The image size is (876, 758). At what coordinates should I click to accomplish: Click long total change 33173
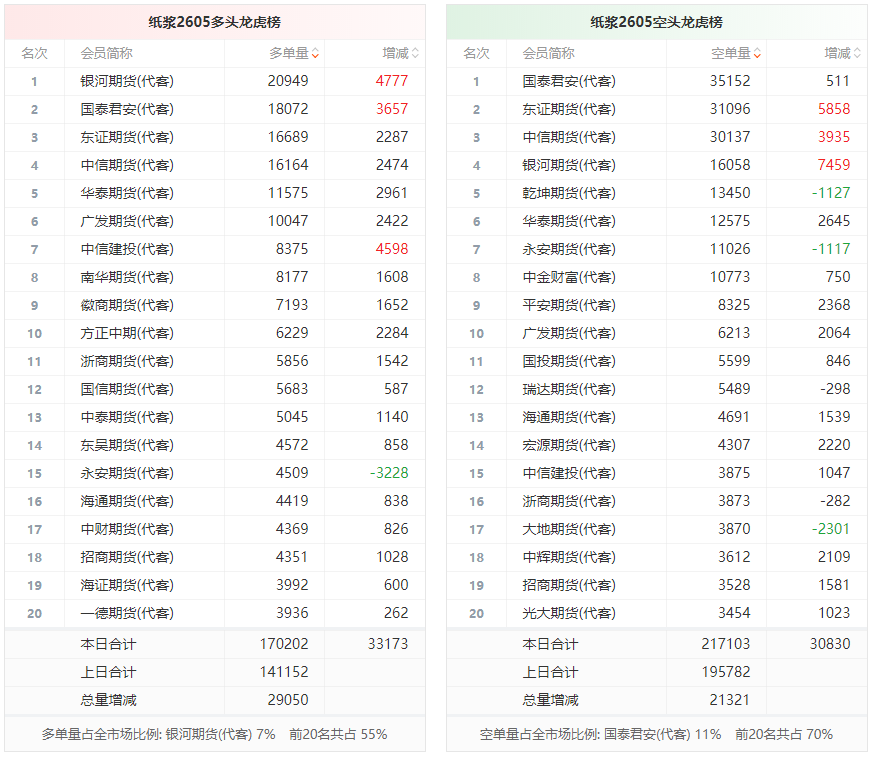click(388, 644)
